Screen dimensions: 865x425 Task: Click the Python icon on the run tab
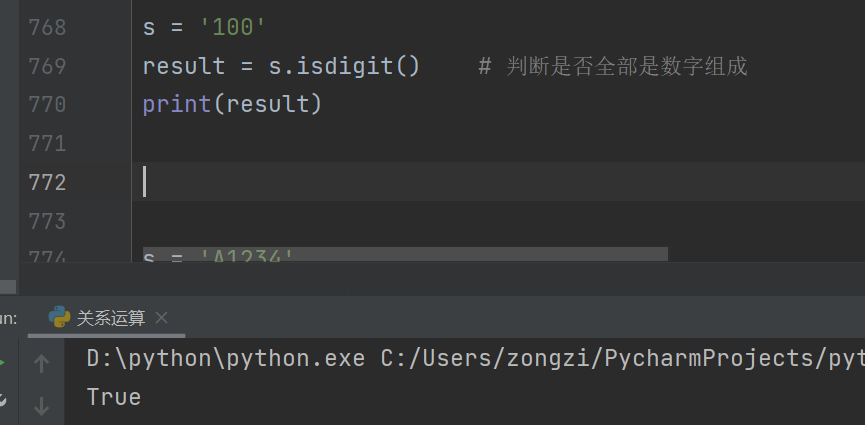(59, 317)
